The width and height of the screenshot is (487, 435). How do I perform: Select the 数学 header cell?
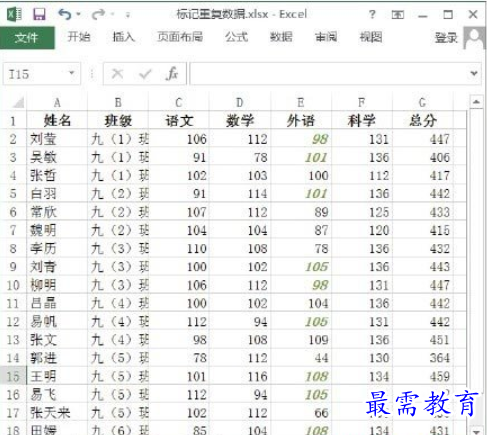pos(240,120)
